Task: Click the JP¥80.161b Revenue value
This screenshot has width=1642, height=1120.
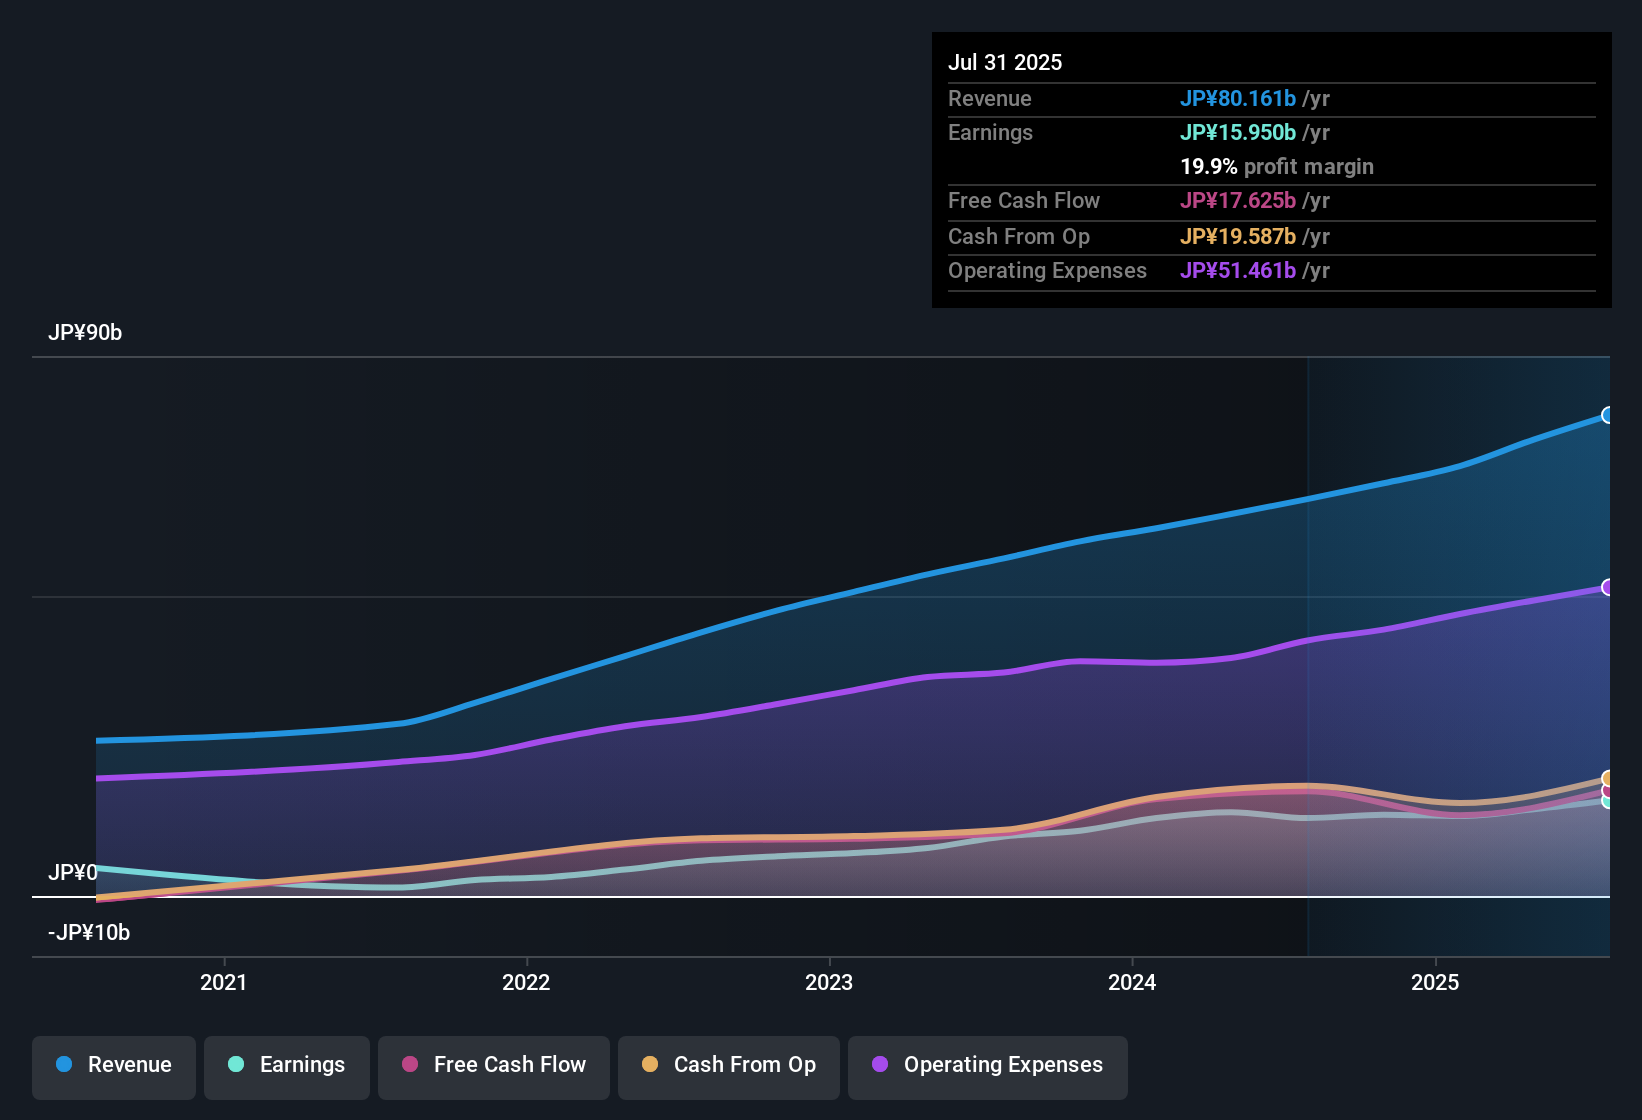Action: coord(1239,98)
